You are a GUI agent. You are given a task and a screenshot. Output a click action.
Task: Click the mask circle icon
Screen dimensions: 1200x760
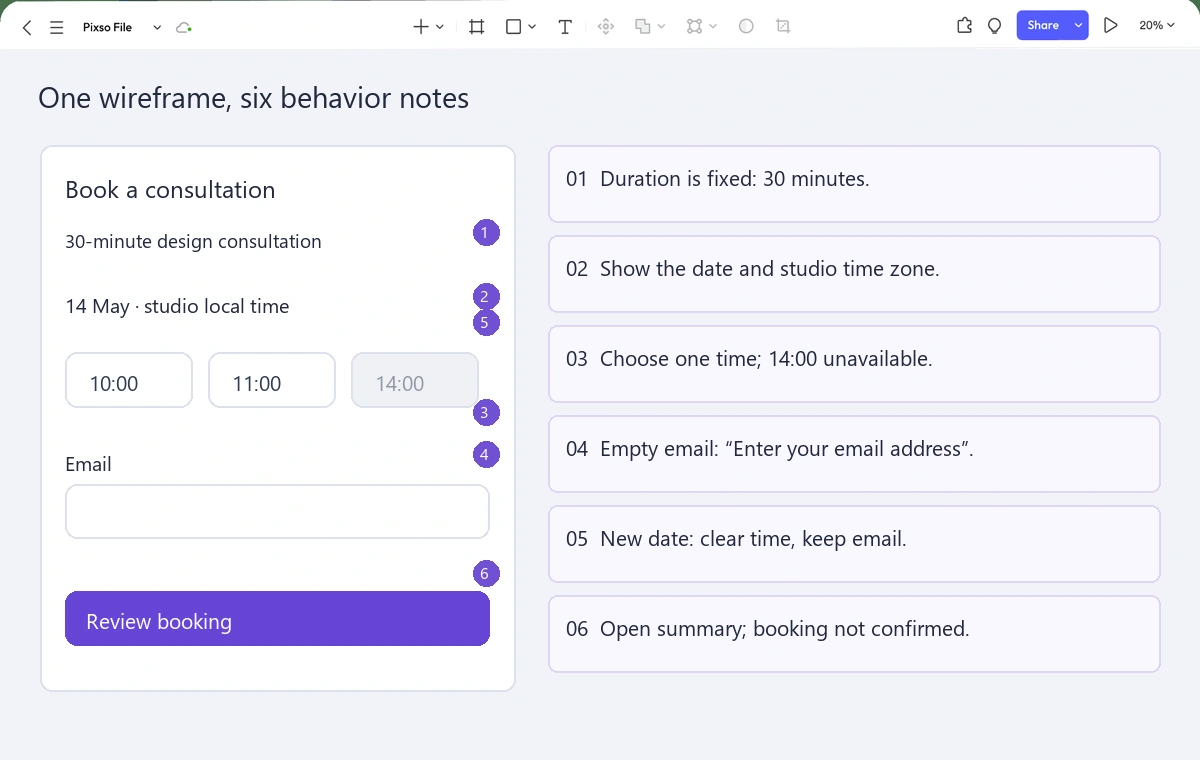[746, 27]
